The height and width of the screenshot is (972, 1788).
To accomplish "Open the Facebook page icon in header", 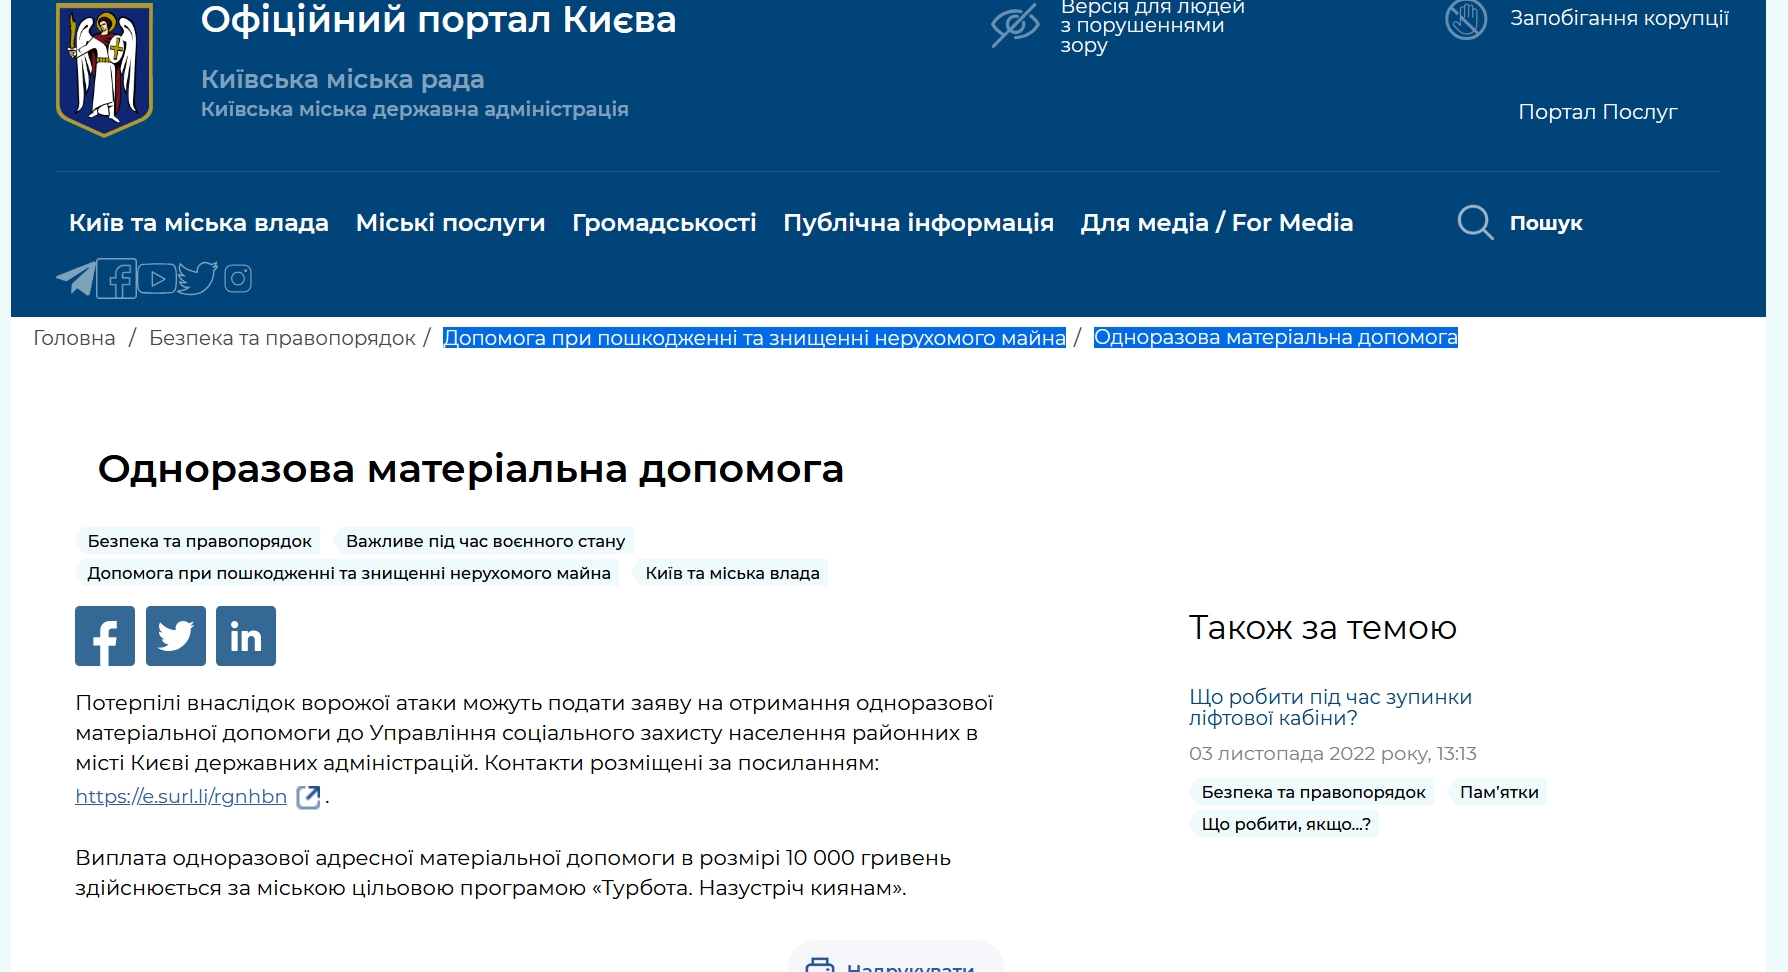I will tap(117, 278).
